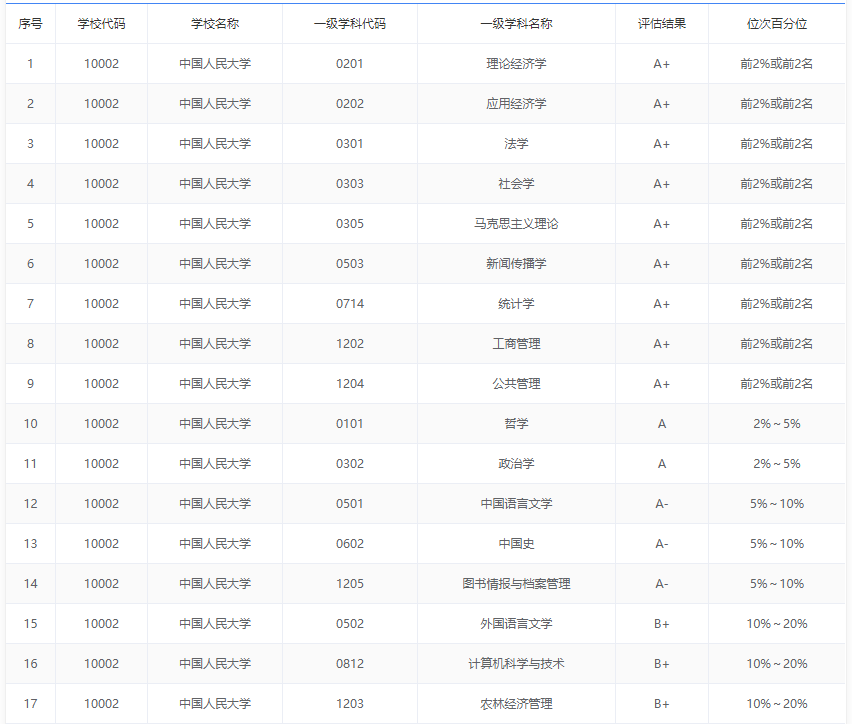Select the 理论经济学 cell
The height and width of the screenshot is (724, 852).
[516, 64]
